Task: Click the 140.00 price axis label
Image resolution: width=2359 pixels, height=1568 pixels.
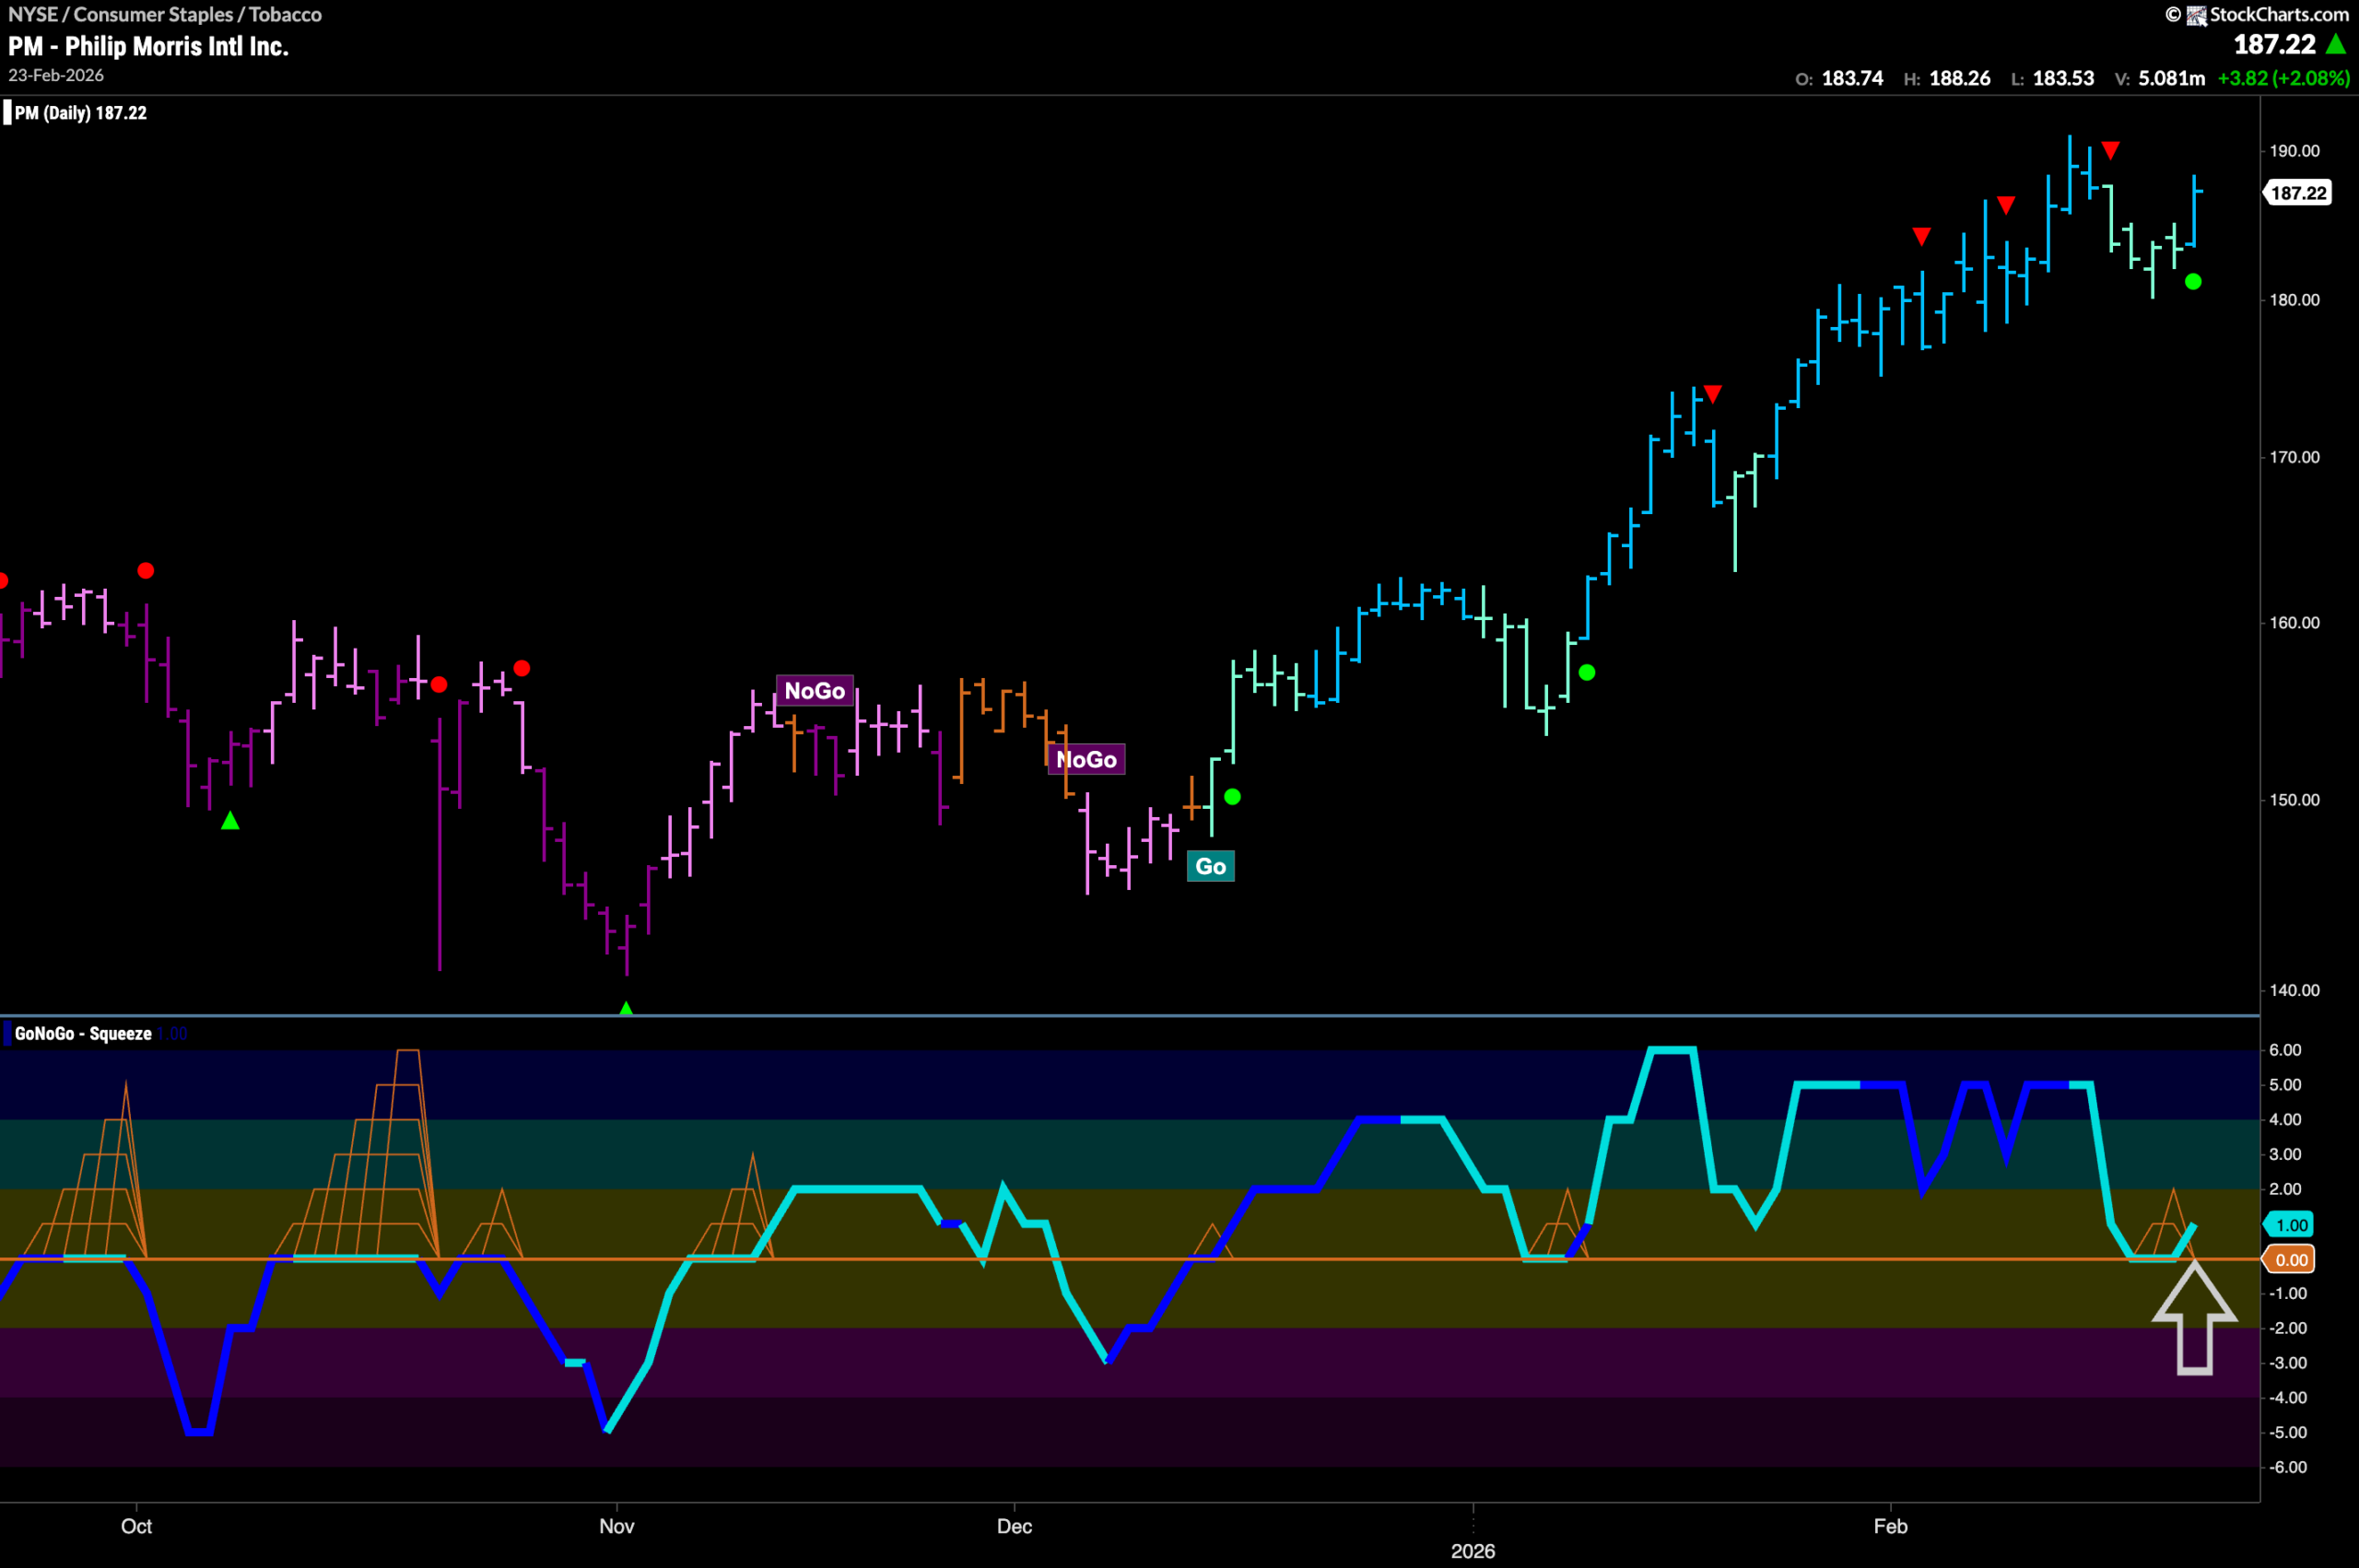Action: click(2294, 990)
